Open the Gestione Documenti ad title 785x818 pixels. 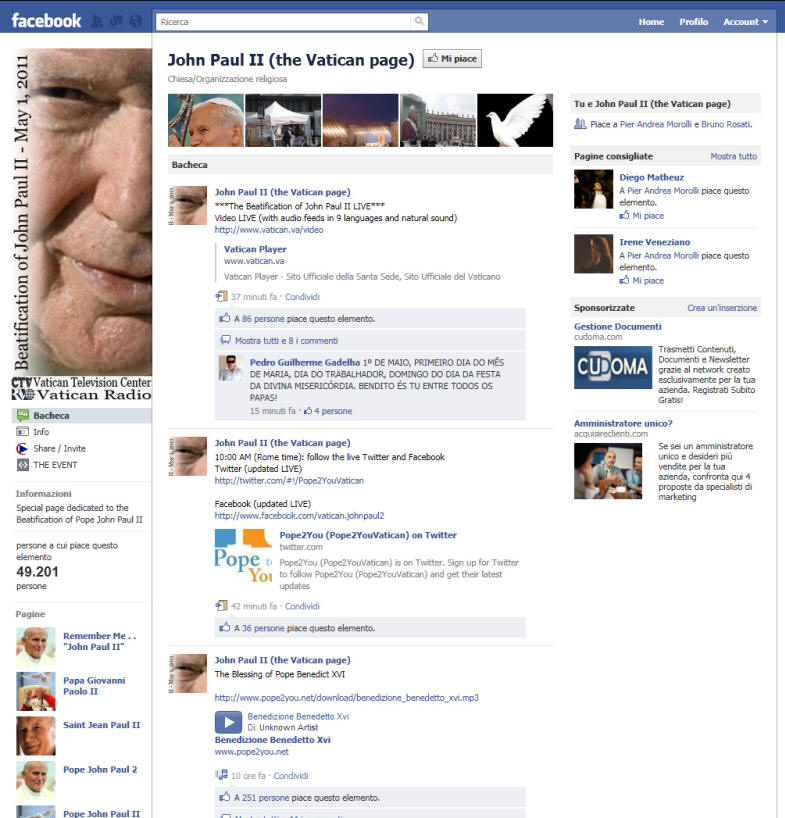pyautogui.click(x=618, y=327)
